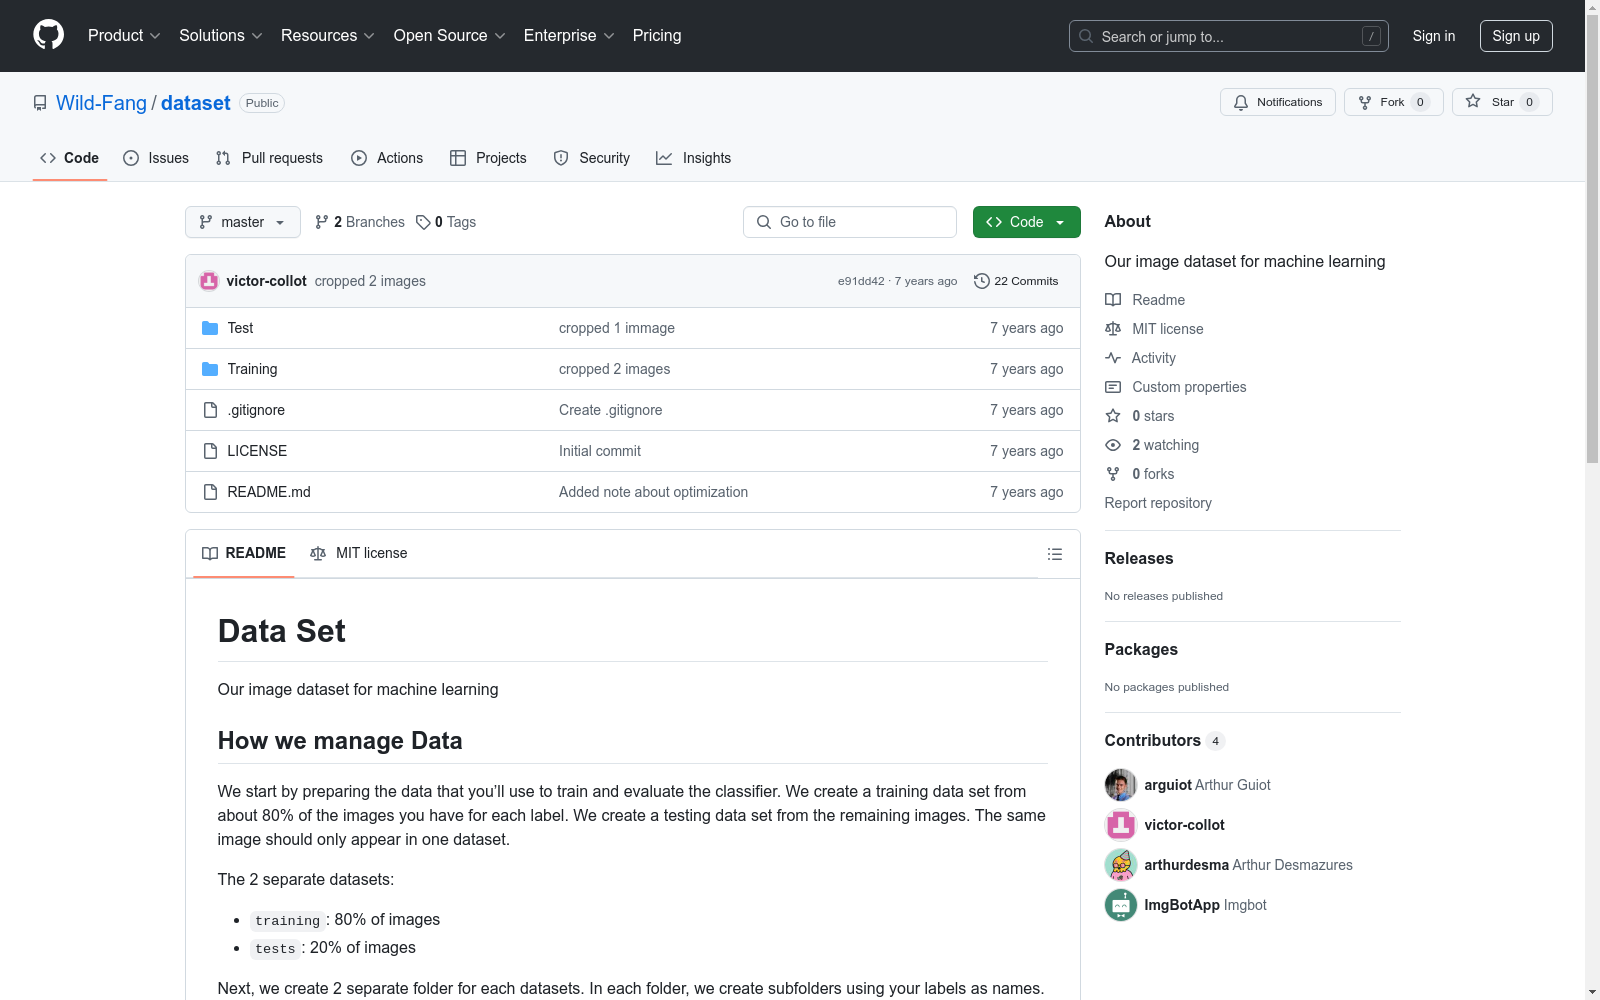Image resolution: width=1600 pixels, height=1000 pixels.
Task: Open the Test folder icon
Action: (x=210, y=328)
